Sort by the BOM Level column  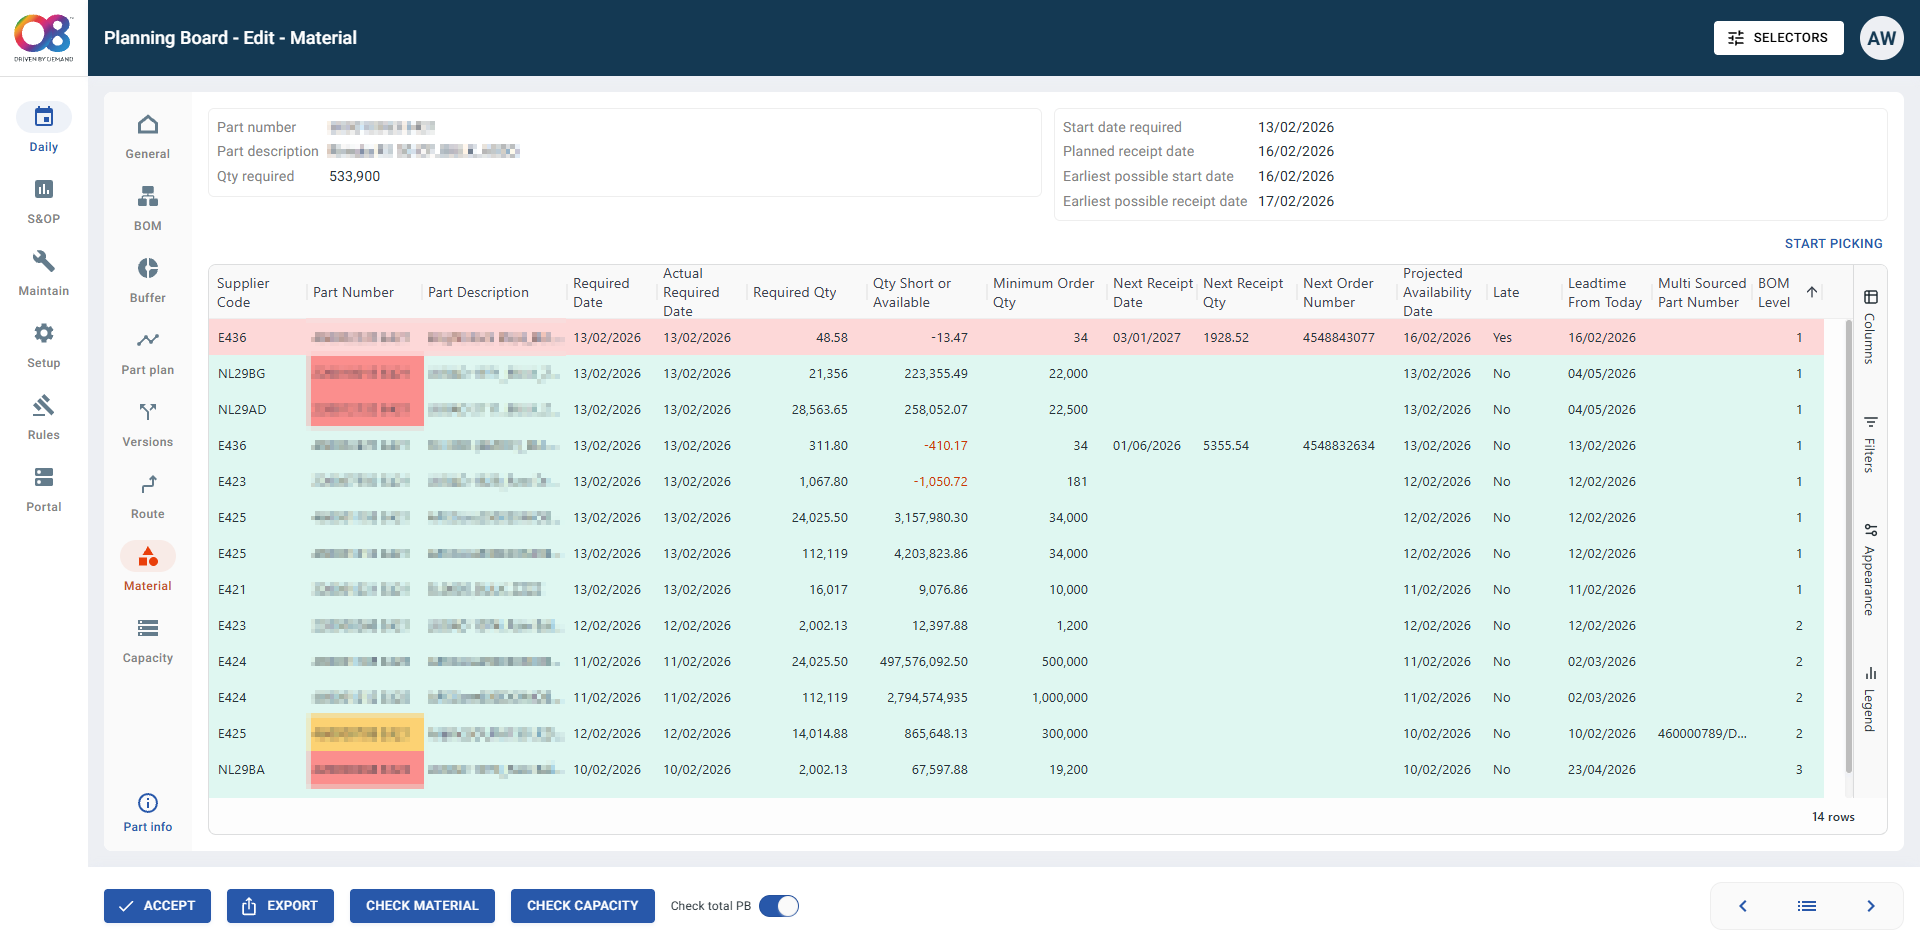(1774, 293)
